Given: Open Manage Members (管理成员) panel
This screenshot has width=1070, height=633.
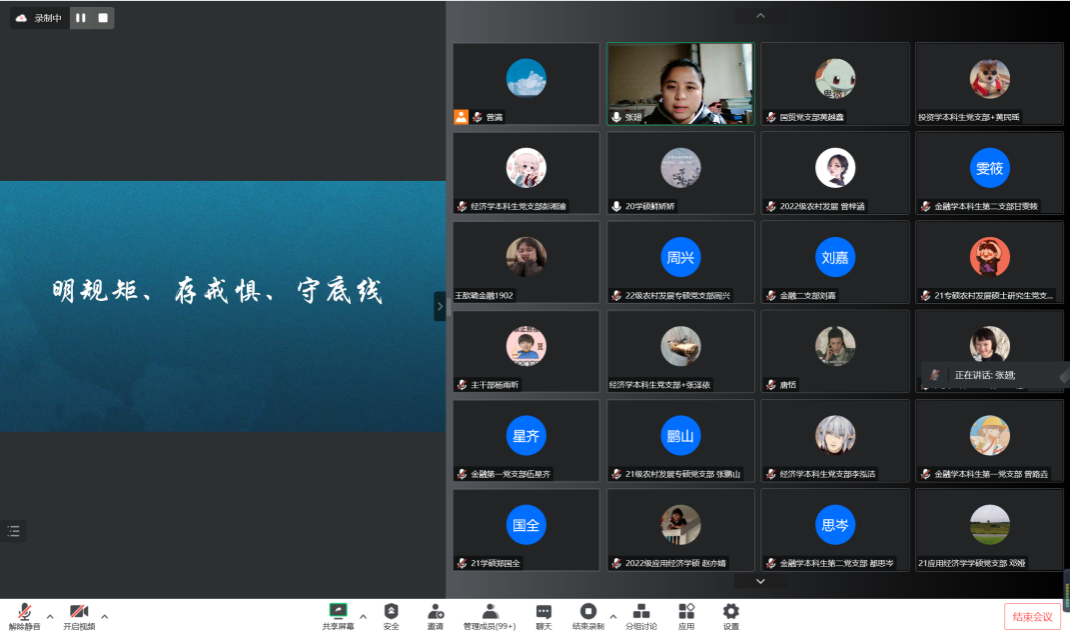Looking at the screenshot, I should pos(489,614).
